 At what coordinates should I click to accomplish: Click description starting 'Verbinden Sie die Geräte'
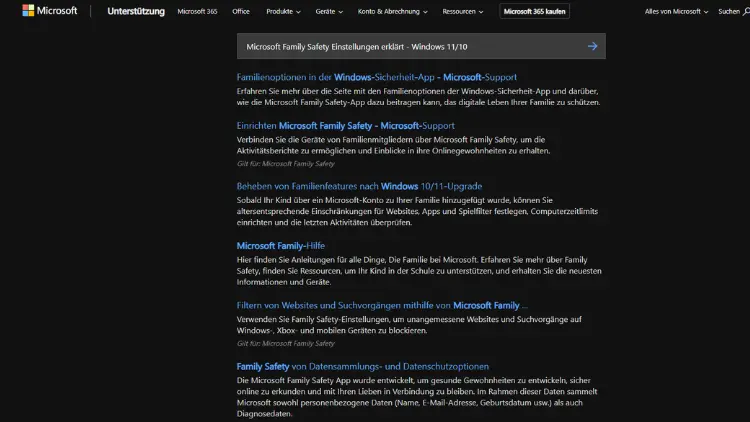393,145
